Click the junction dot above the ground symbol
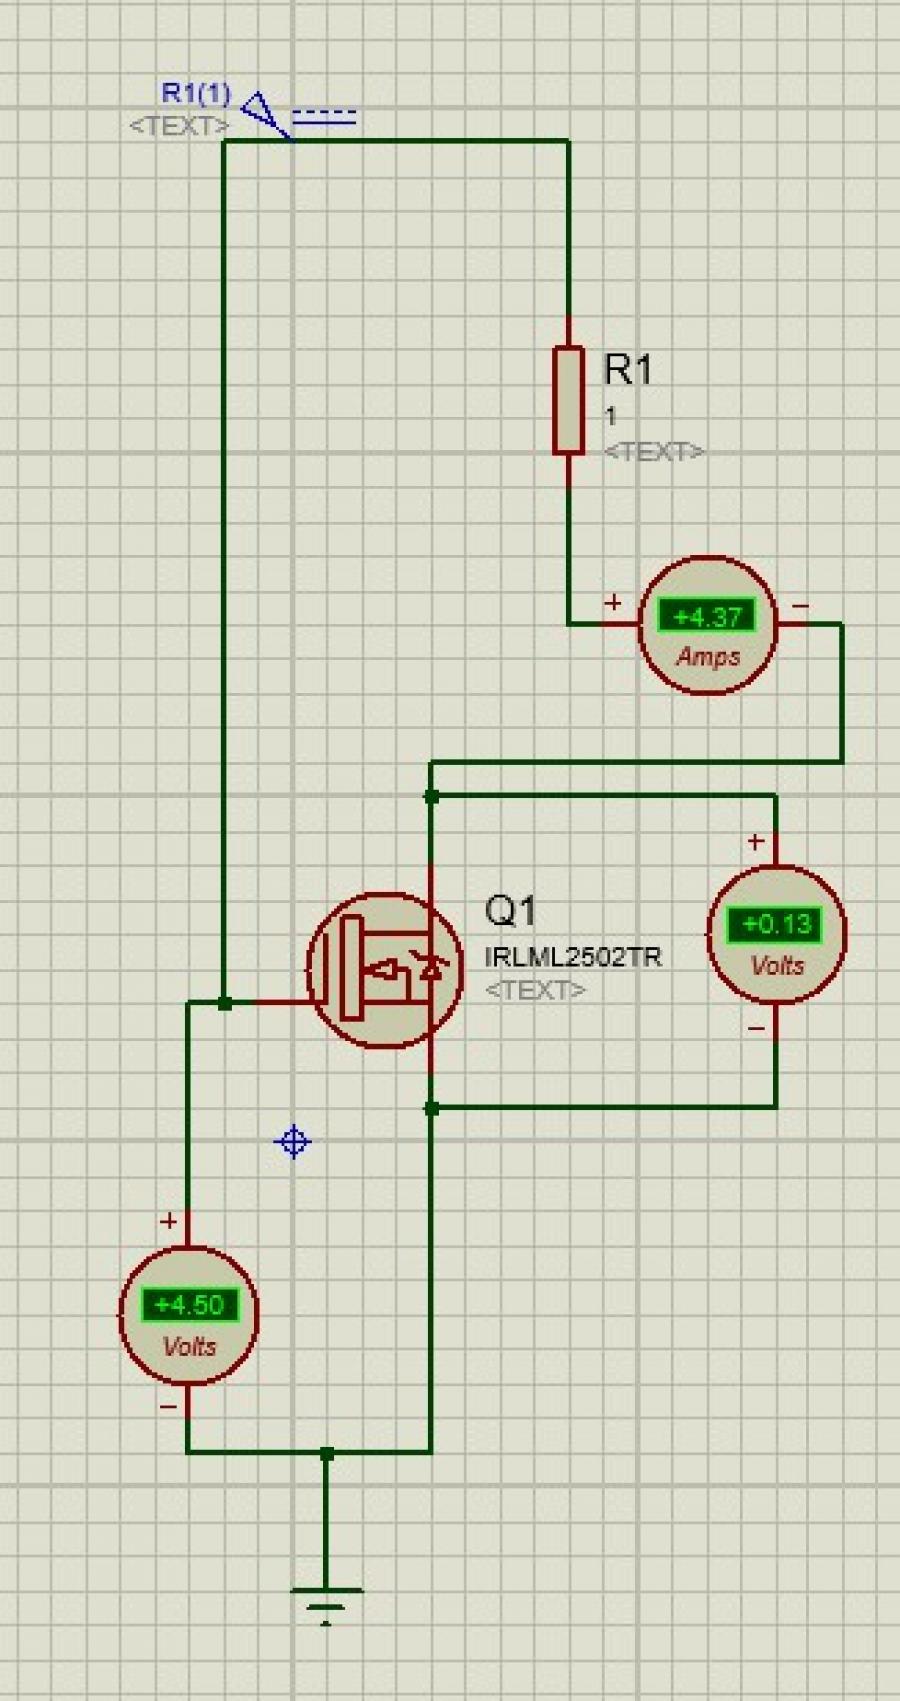This screenshot has height=1701, width=900. [326, 1453]
